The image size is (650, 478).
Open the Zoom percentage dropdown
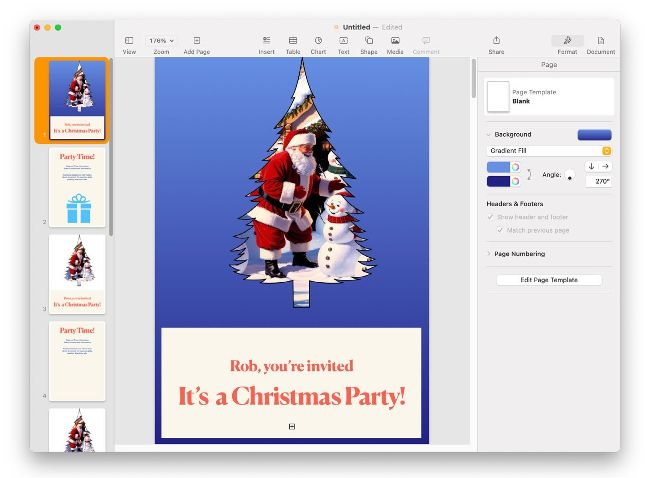point(161,41)
